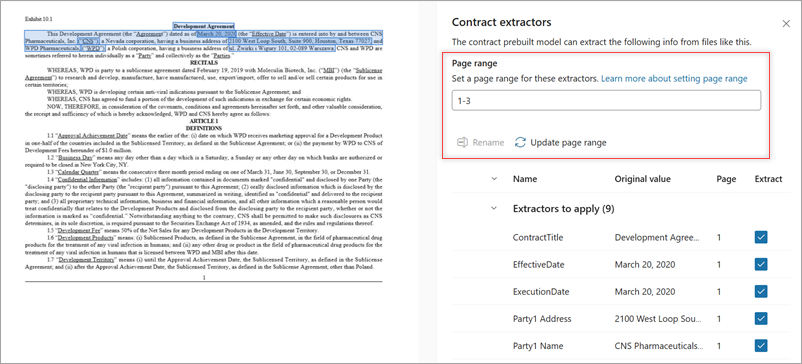Click the Original value column header
Image resolution: width=802 pixels, height=364 pixels.
642,179
